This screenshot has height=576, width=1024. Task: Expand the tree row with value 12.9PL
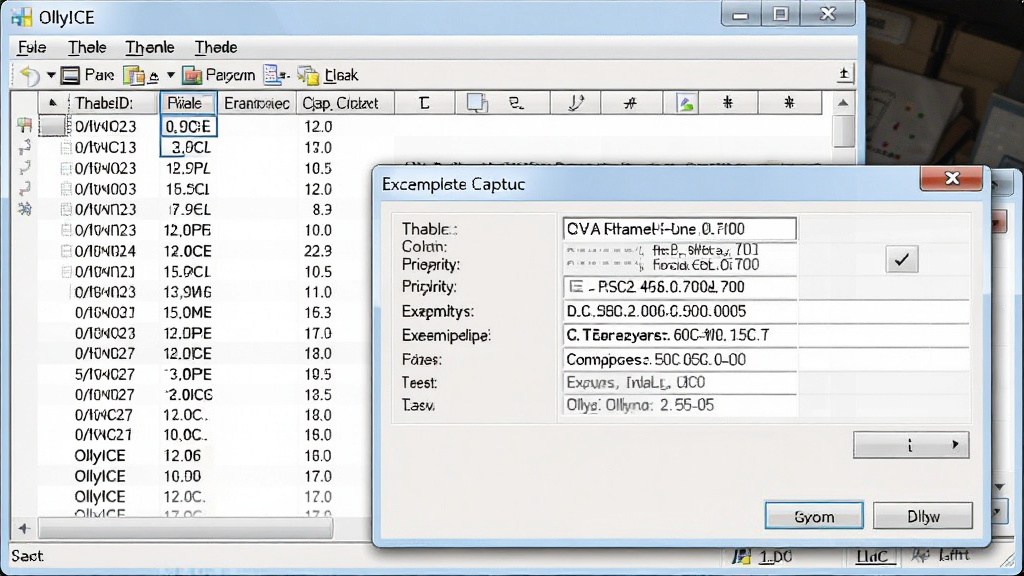coord(66,168)
